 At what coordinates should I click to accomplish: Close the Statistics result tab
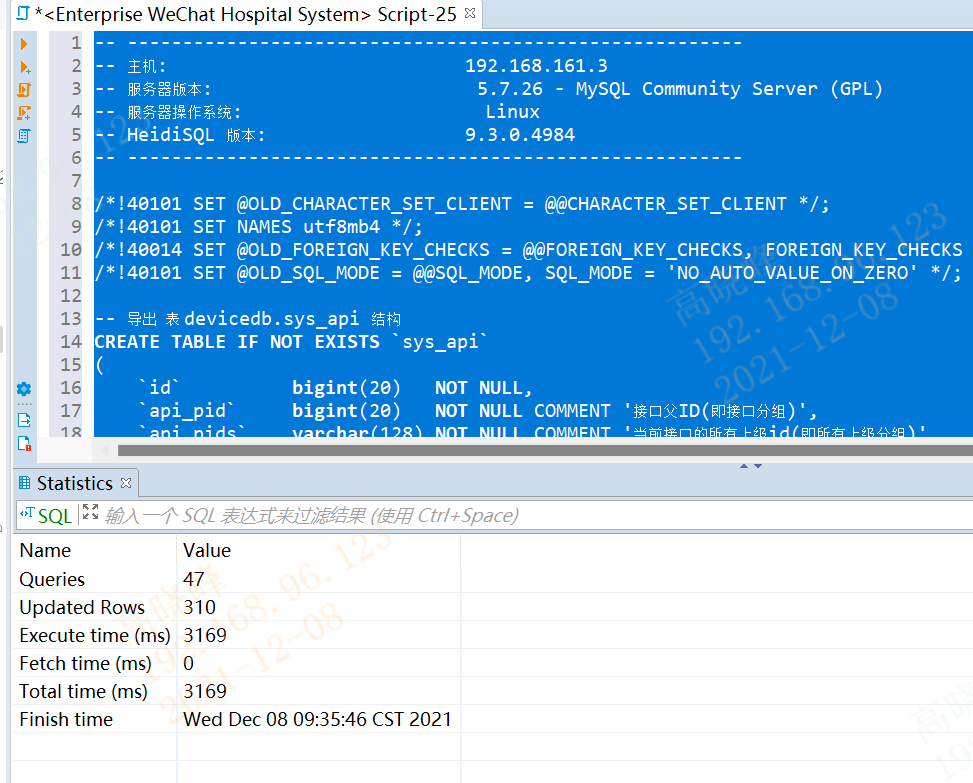pyautogui.click(x=126, y=483)
